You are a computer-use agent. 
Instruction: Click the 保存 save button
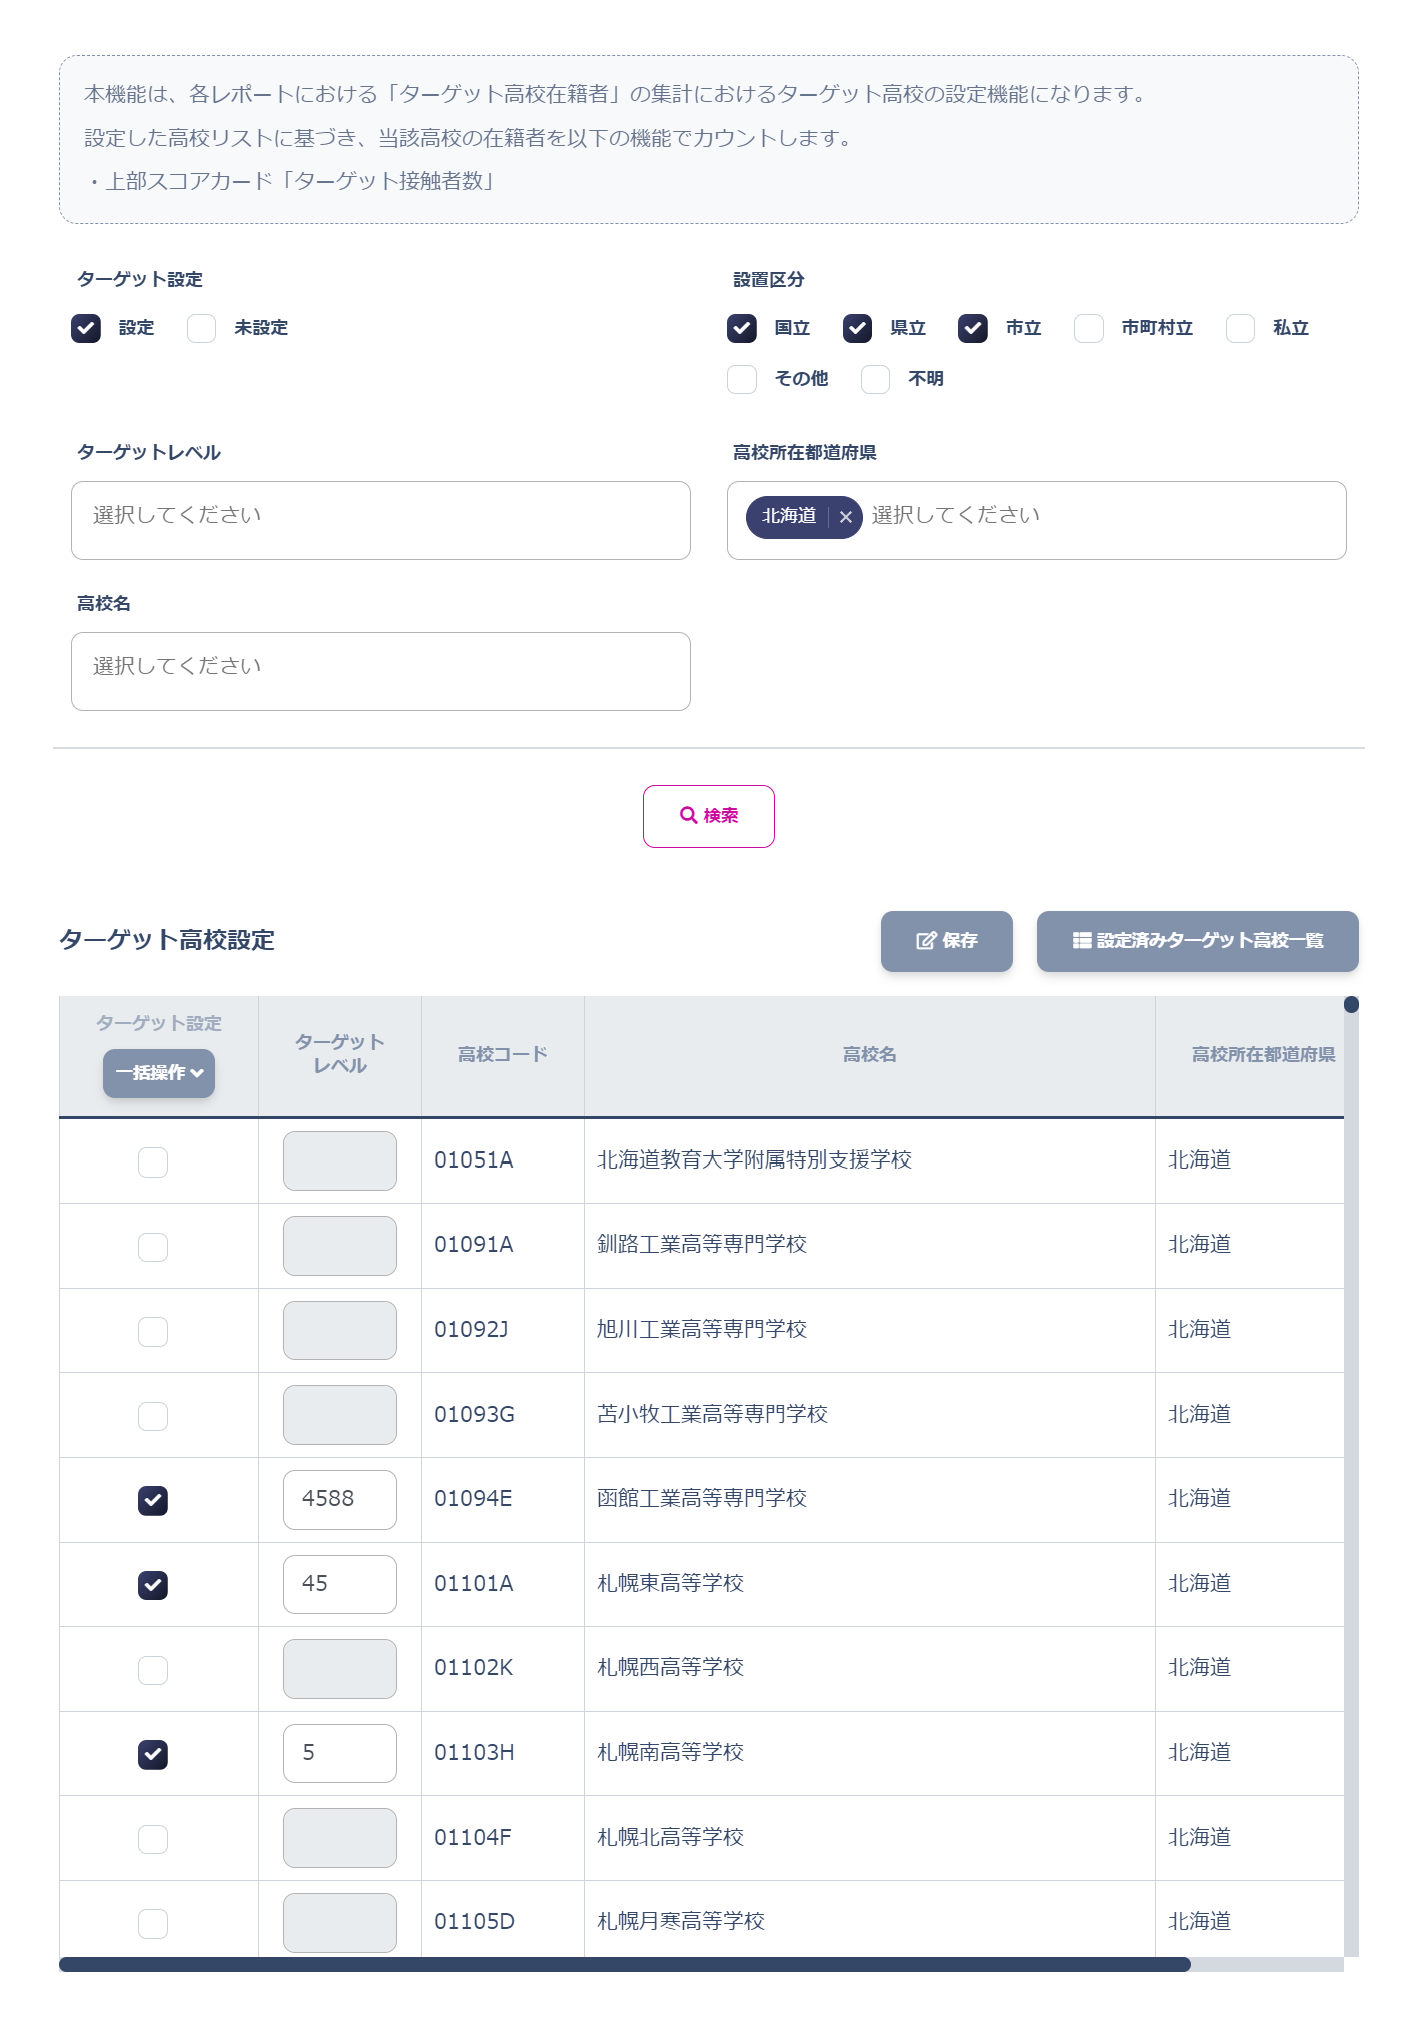947,941
